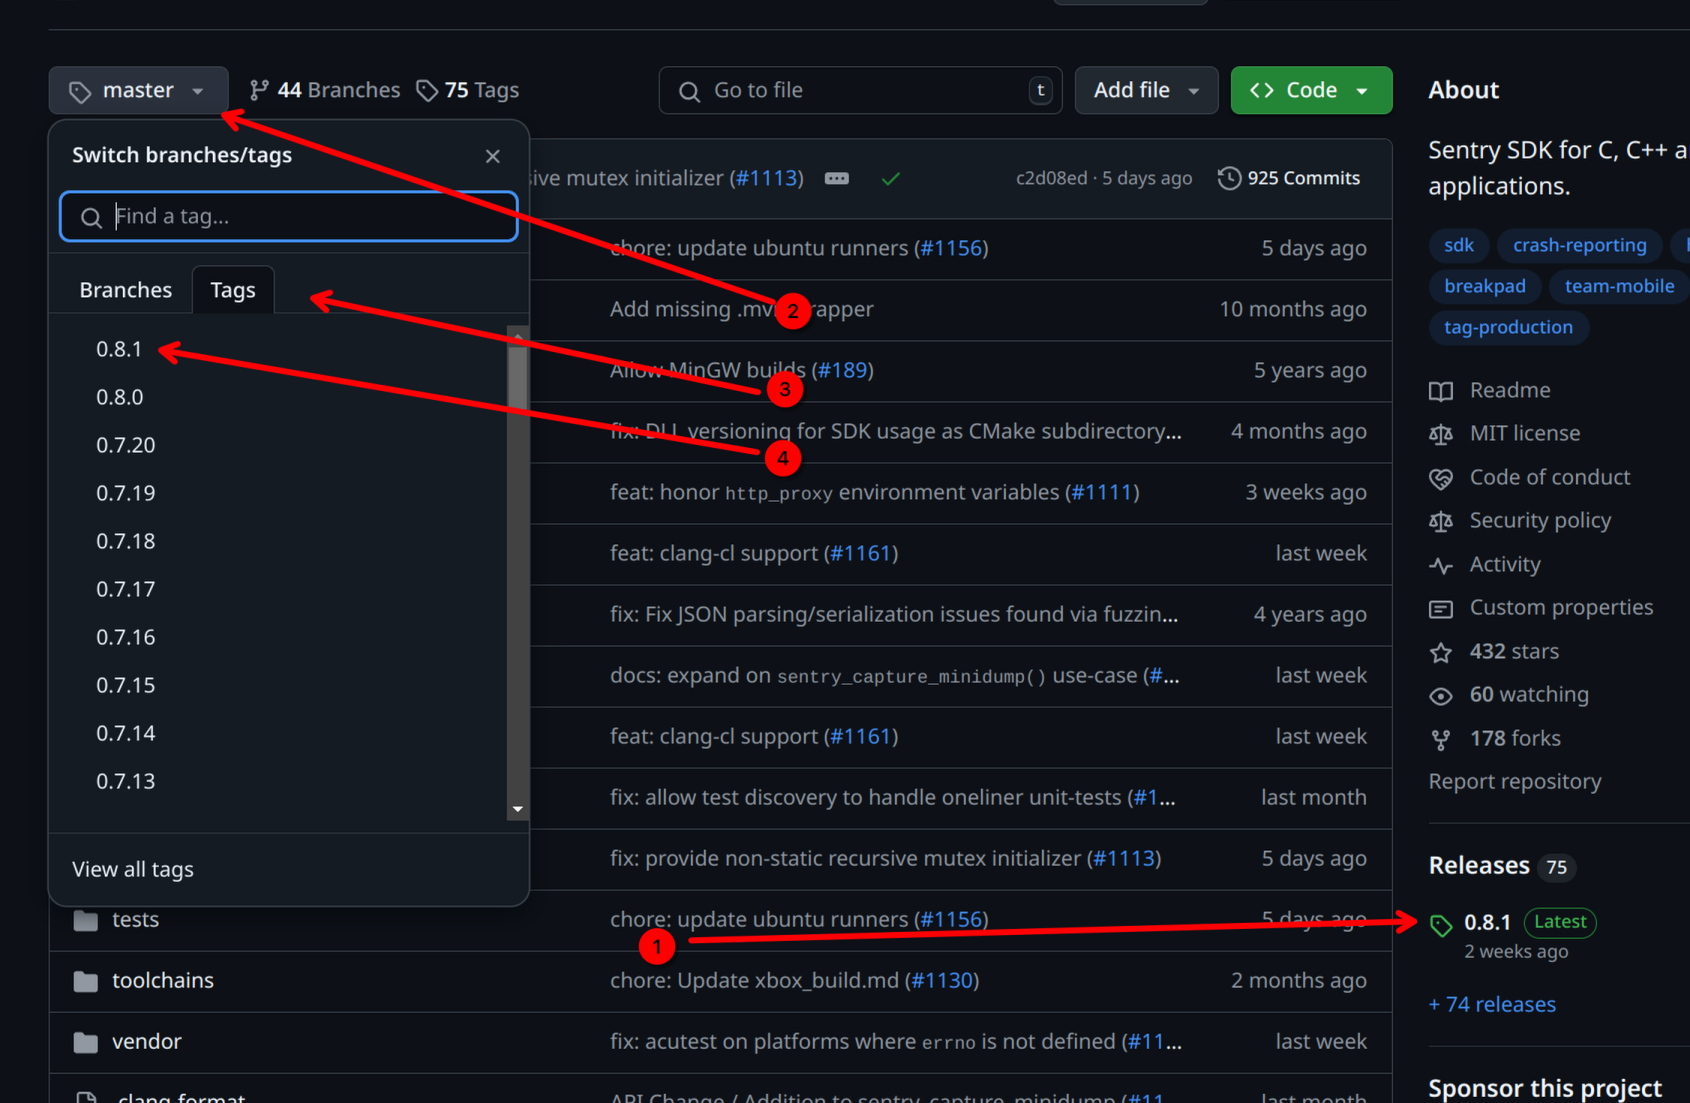The image size is (1690, 1103).
Task: Click the 0.8.1 release tag icon
Action: click(x=1440, y=925)
